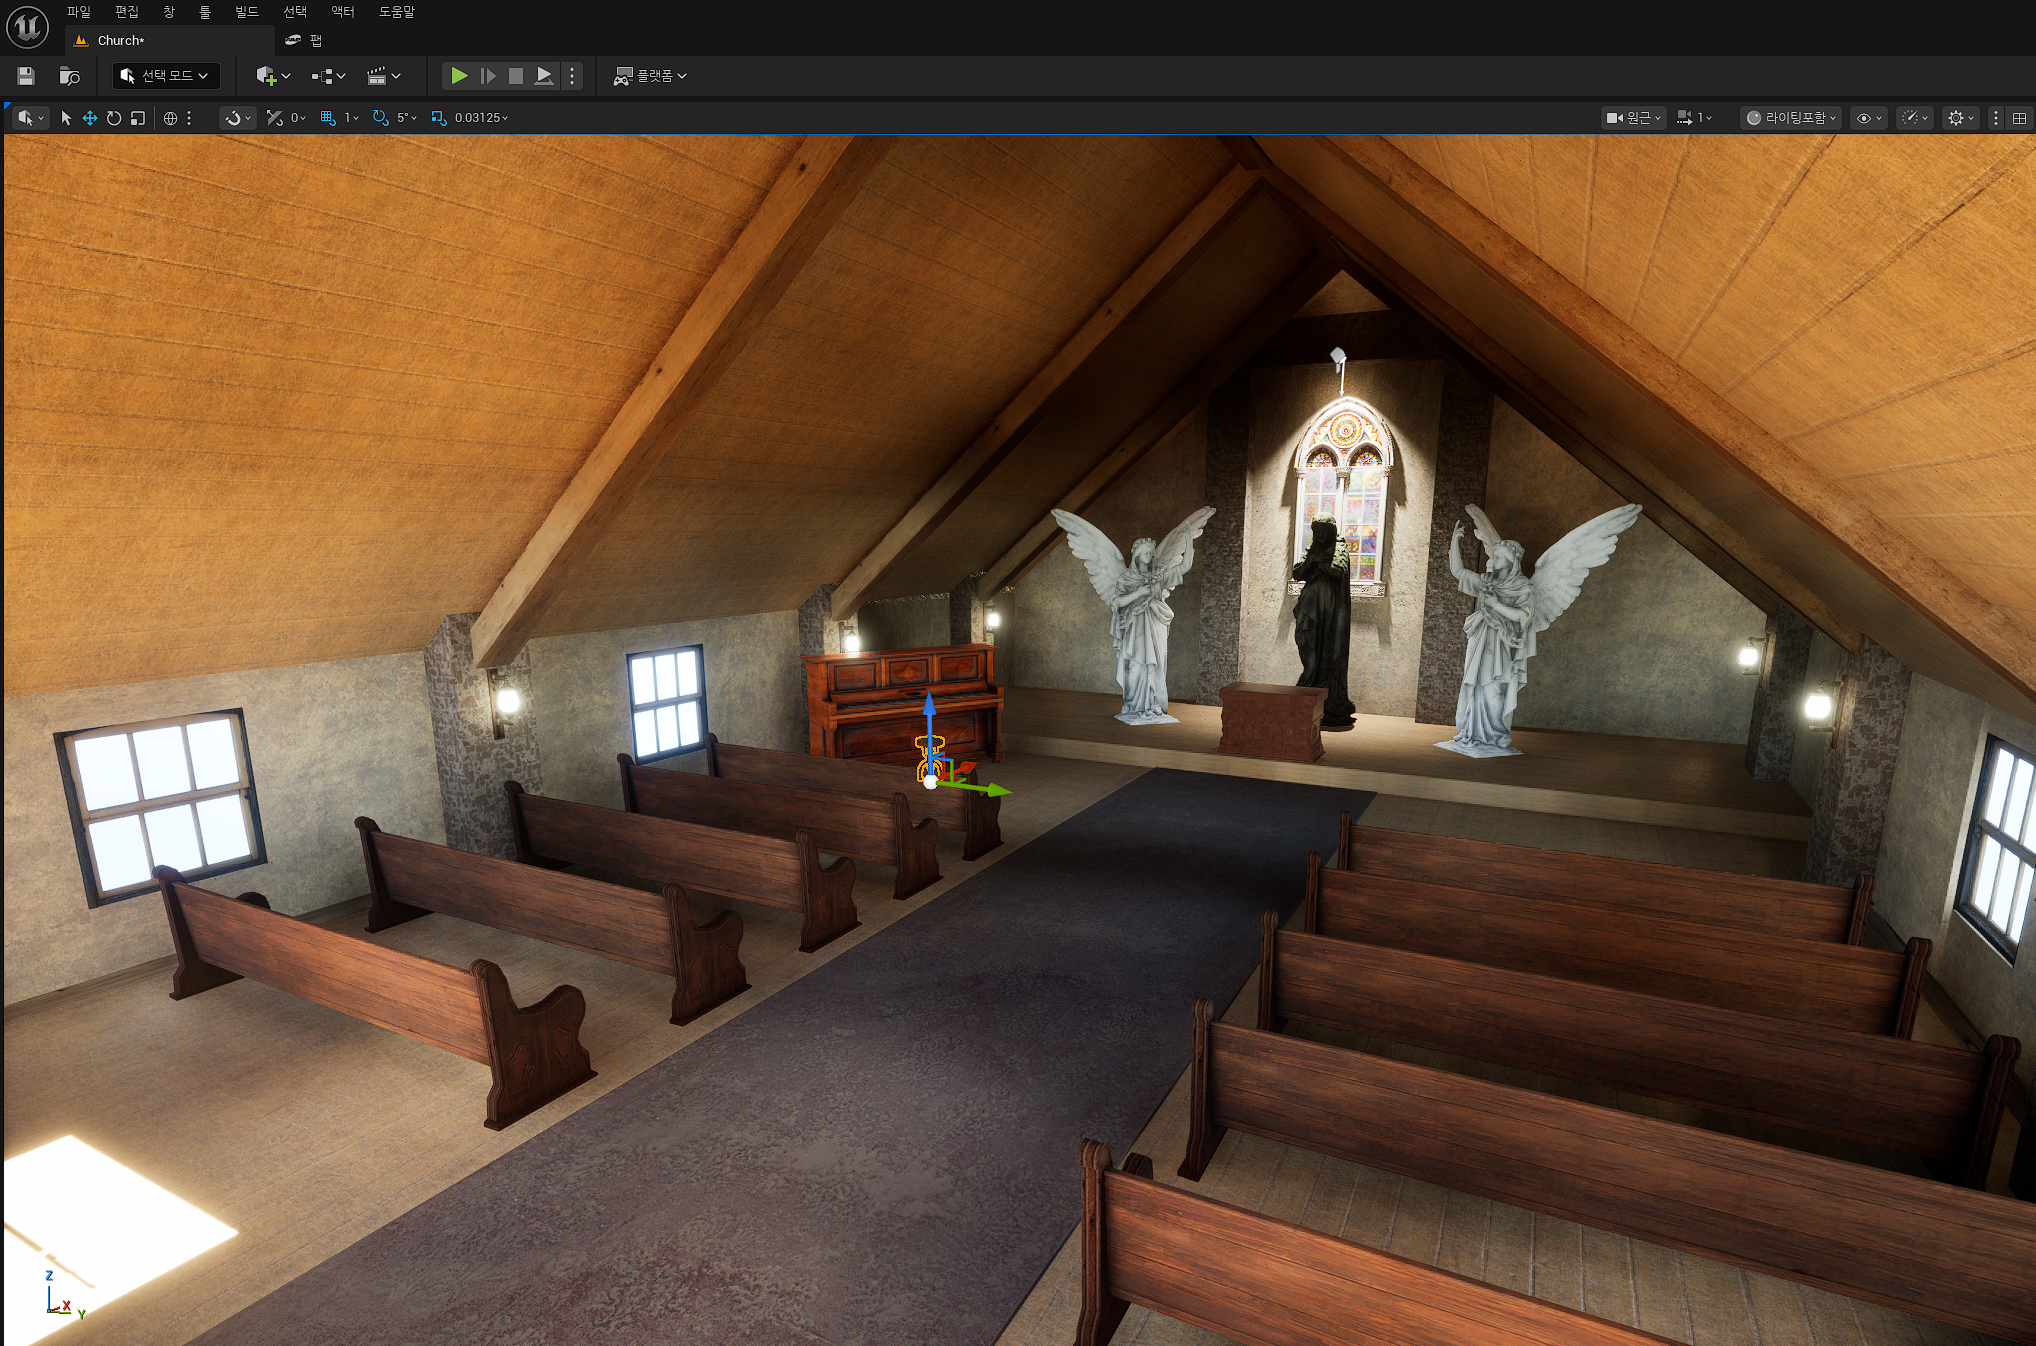Screen dimensions: 2036x1346
Task: Open the 파일 menu
Action: (78, 12)
